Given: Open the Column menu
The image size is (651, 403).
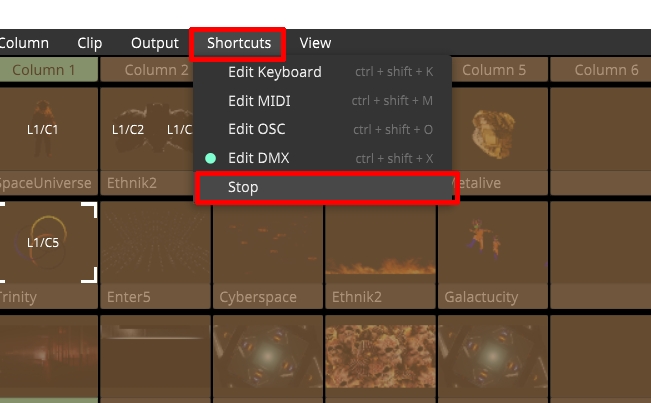Looking at the screenshot, I should coord(24,43).
